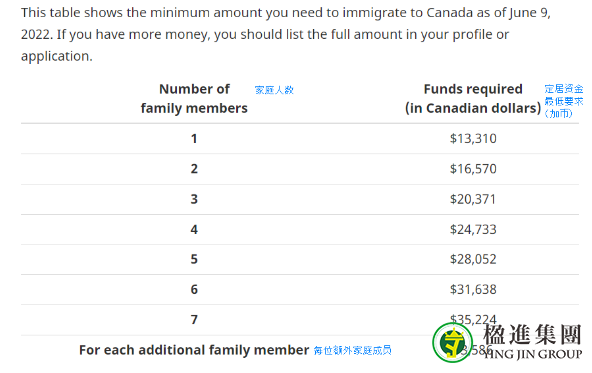Select the family members row number 4
Screen dimensions: 592x373
pyautogui.click(x=194, y=229)
